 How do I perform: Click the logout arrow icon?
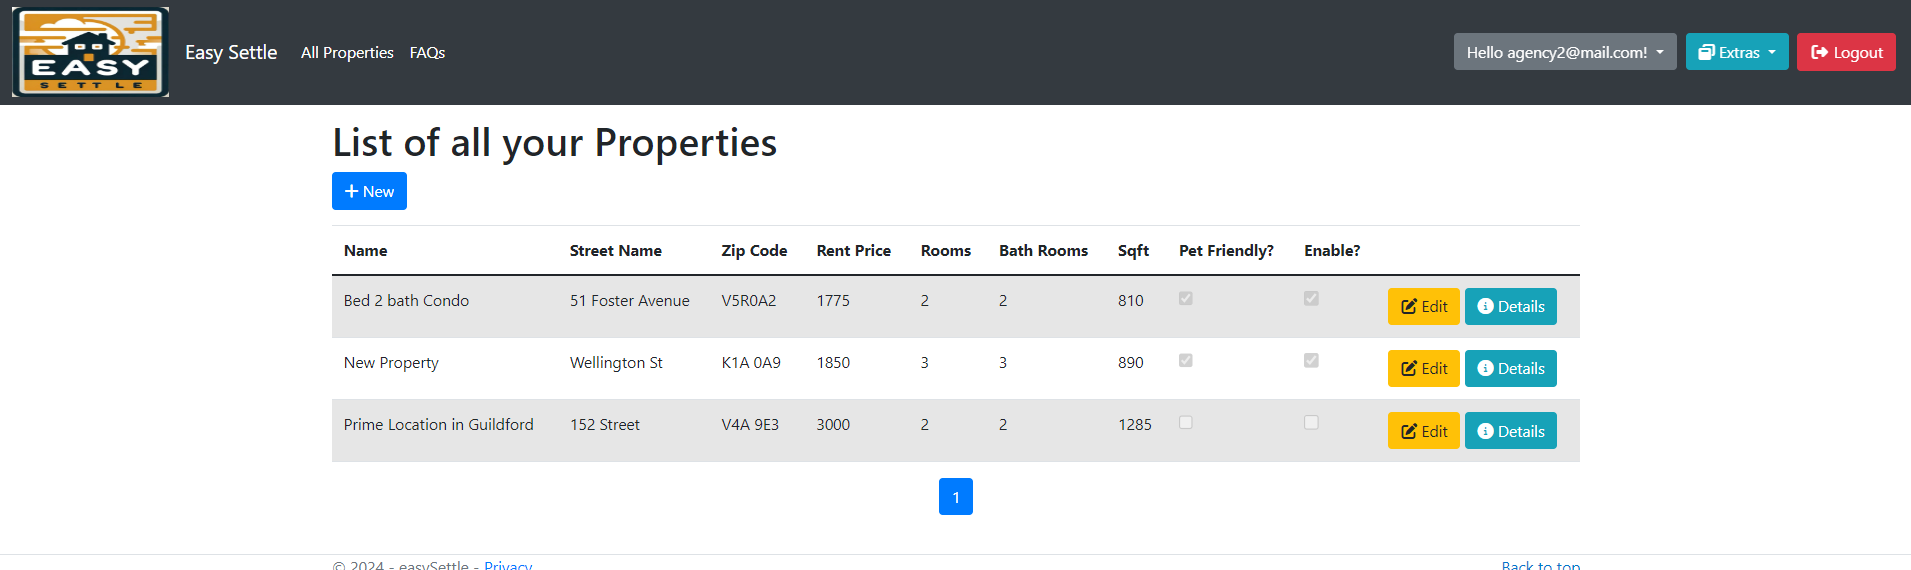click(1819, 53)
